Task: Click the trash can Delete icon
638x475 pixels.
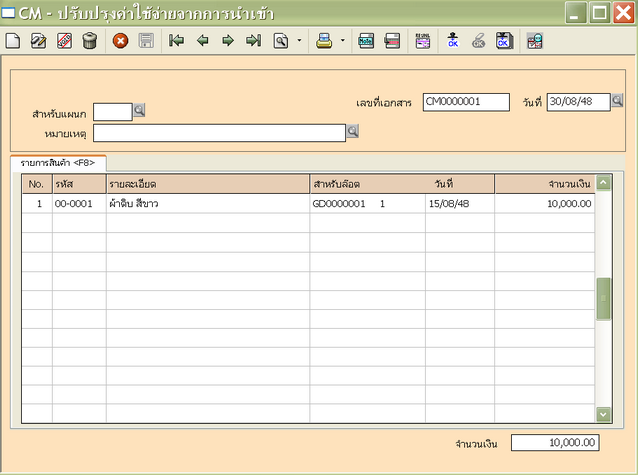Action: coord(90,41)
